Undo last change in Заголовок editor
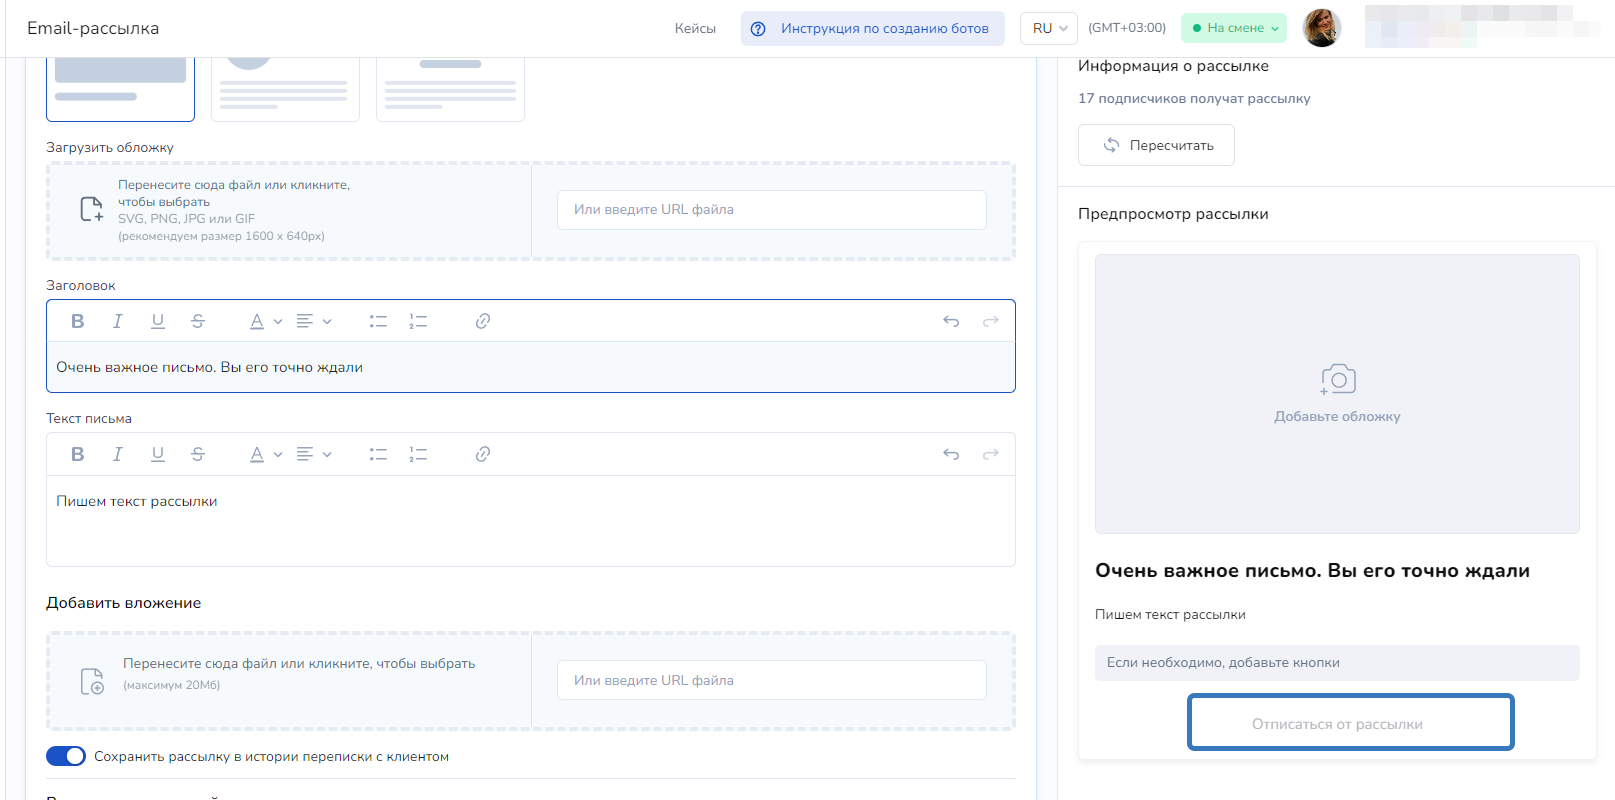1615x800 pixels. pos(951,321)
